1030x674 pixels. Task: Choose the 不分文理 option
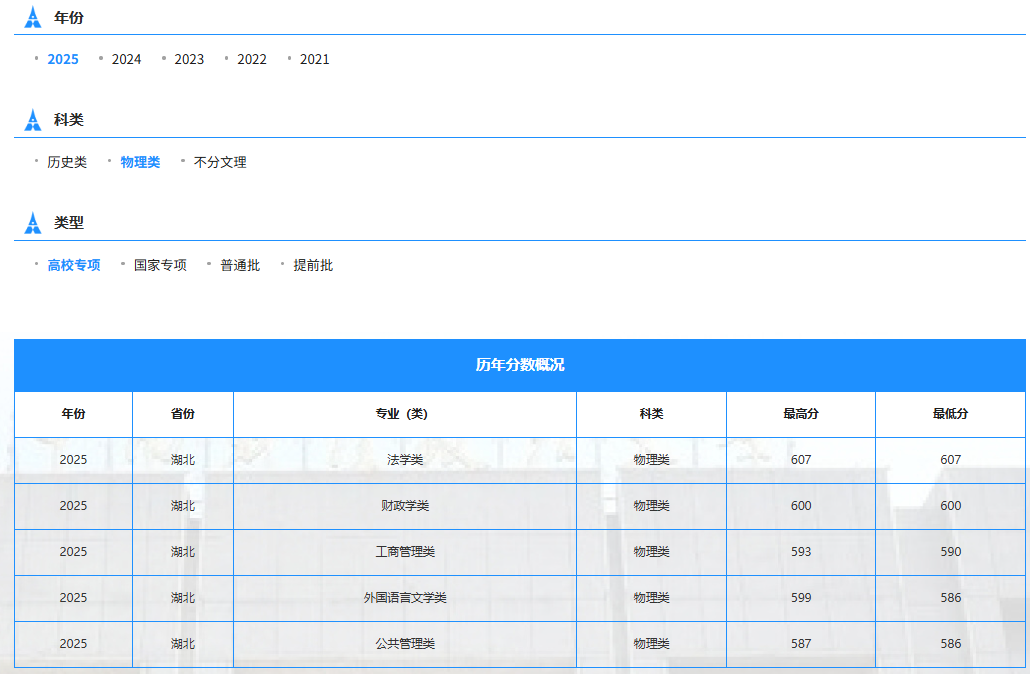(x=220, y=162)
